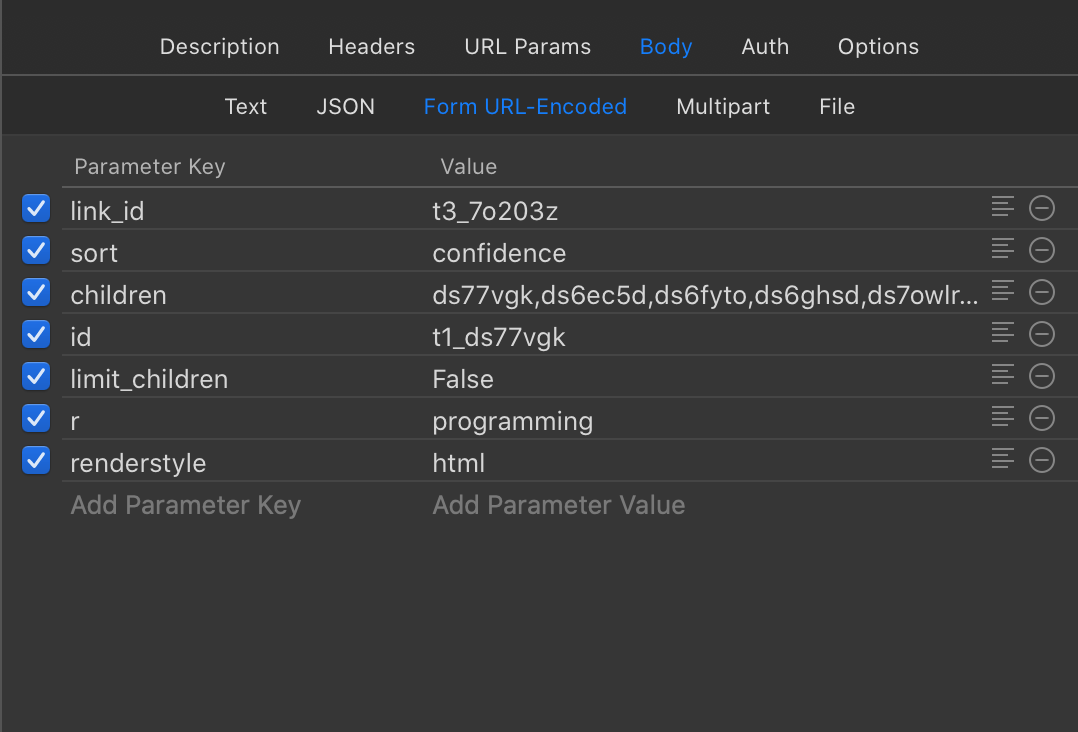Remove the limit_children parameter row
Screen dimensions: 1078x732
point(1042,376)
